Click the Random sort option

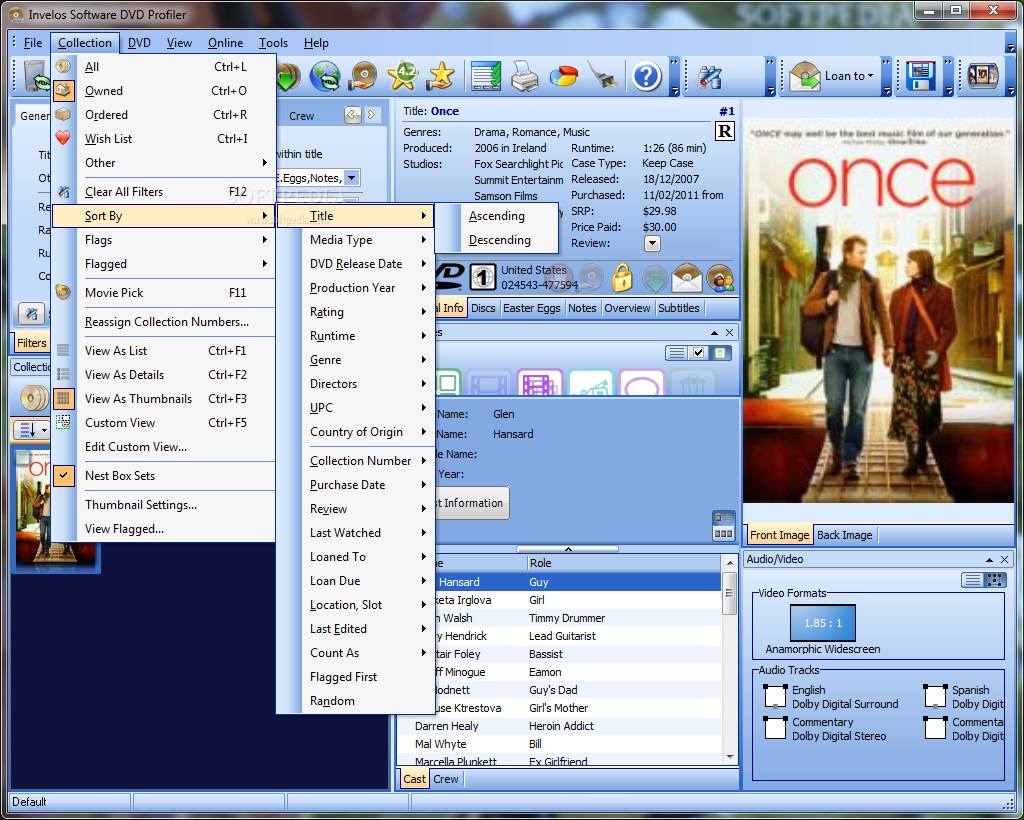(x=355, y=701)
